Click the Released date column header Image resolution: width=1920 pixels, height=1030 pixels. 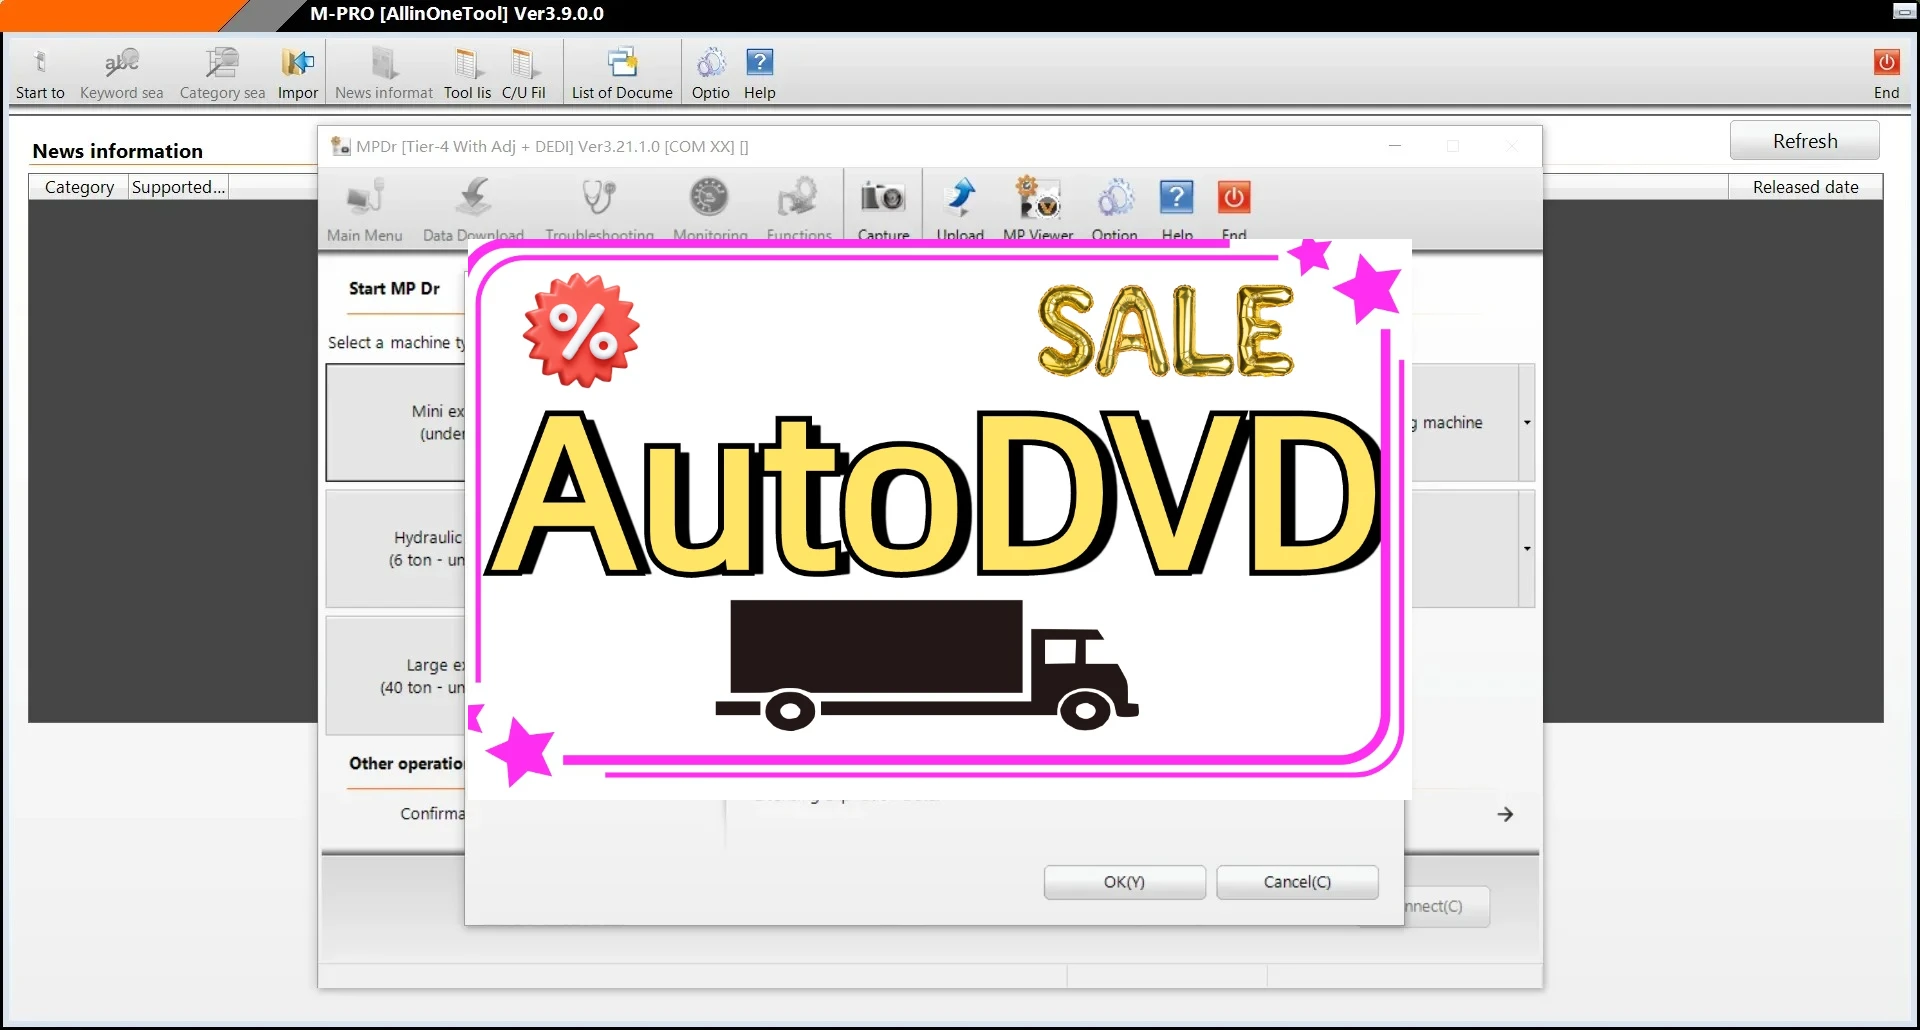[x=1805, y=187]
